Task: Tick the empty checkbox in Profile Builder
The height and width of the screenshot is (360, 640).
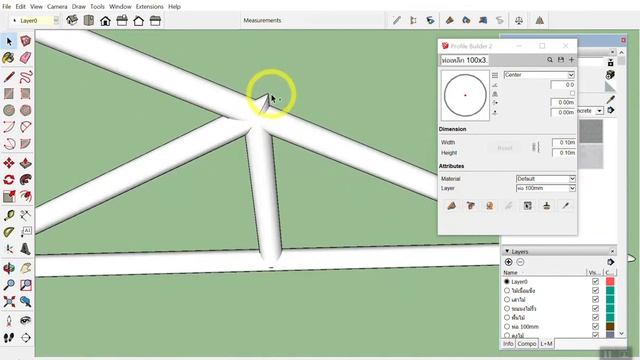Action: tap(572, 93)
